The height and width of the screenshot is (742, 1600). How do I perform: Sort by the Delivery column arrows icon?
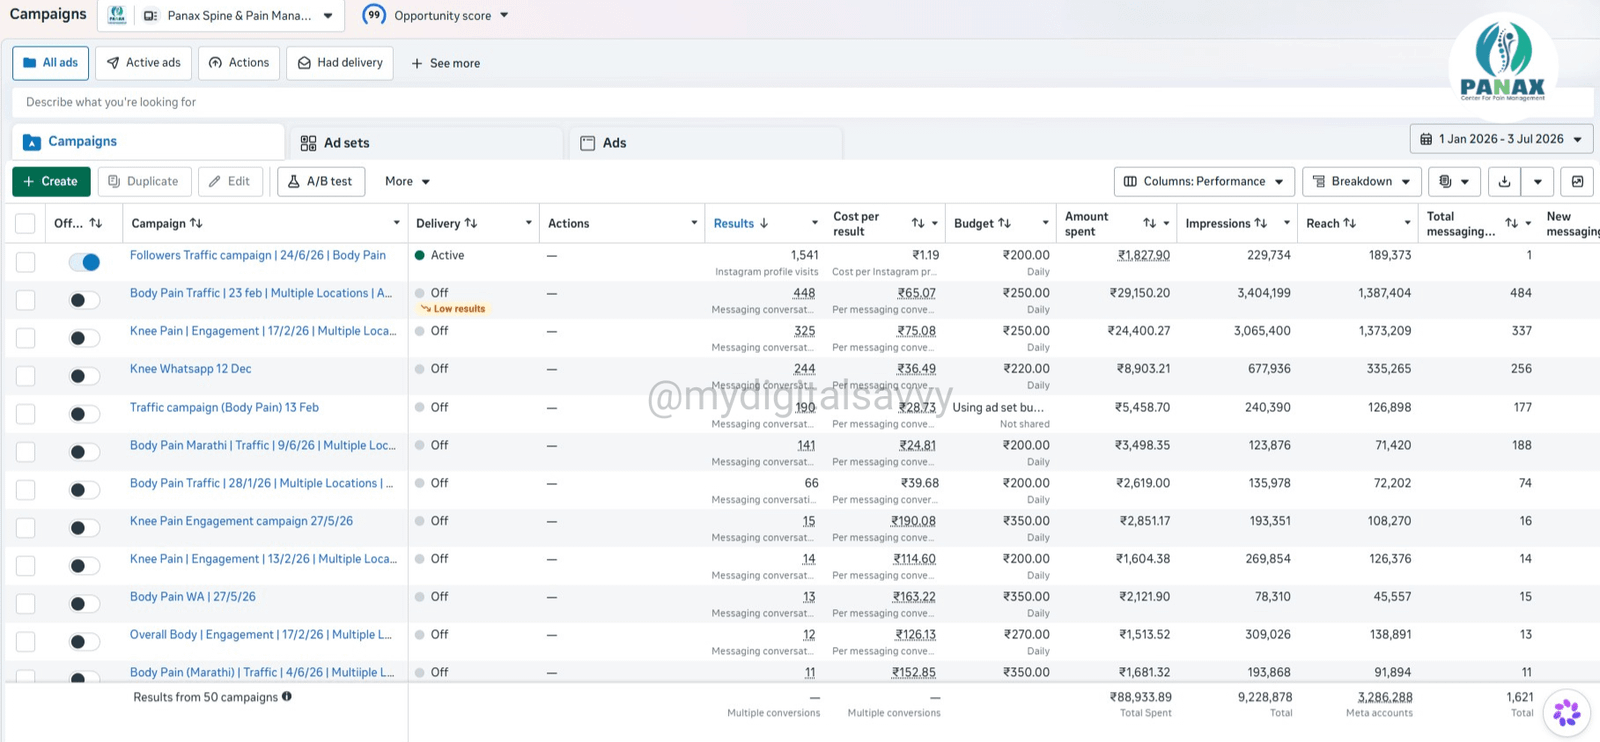(x=471, y=223)
